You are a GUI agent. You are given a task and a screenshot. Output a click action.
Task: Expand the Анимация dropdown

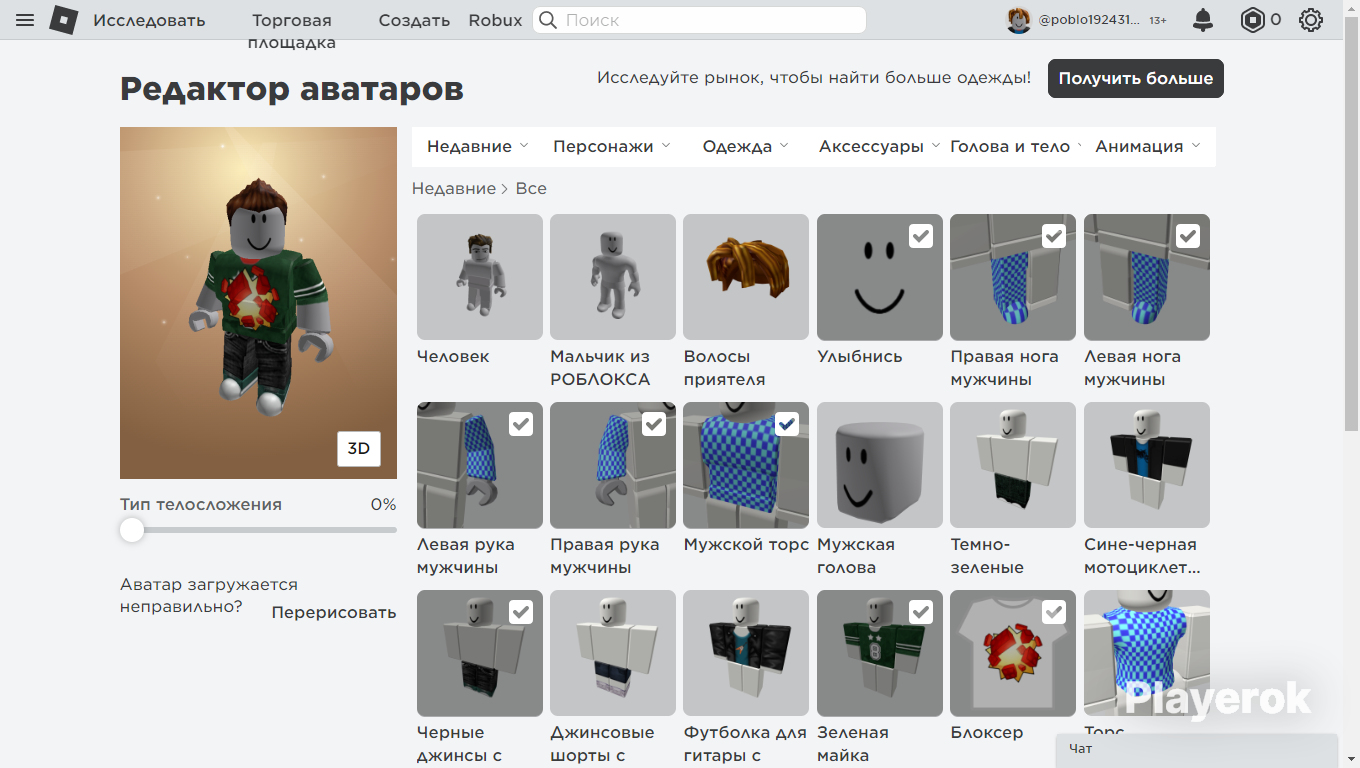click(1148, 146)
